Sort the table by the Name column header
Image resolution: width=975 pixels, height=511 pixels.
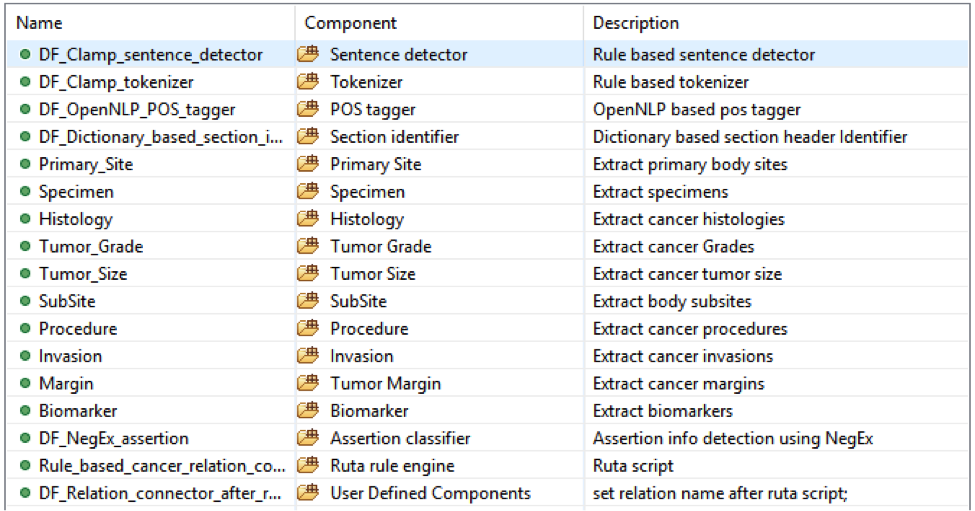40,23
